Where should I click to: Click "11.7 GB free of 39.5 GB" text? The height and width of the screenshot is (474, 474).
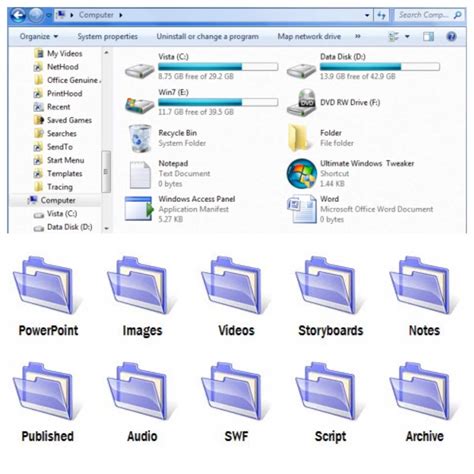click(x=196, y=112)
